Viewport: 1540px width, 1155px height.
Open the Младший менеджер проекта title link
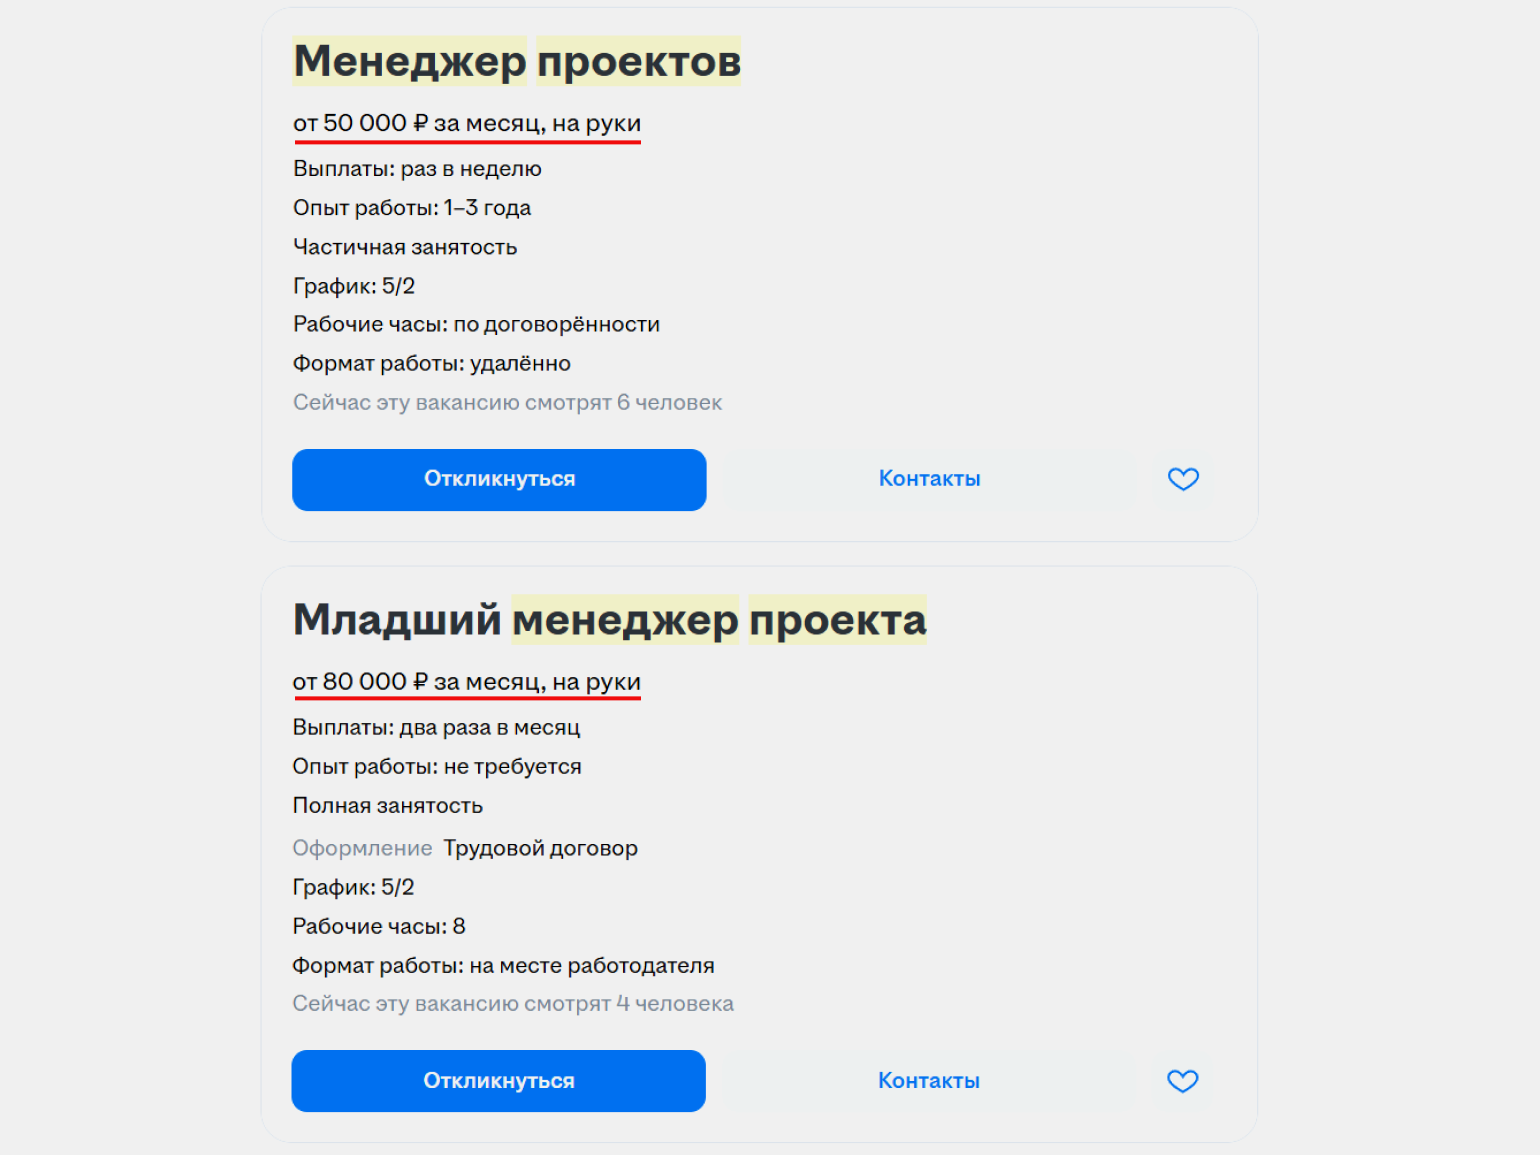(x=609, y=620)
